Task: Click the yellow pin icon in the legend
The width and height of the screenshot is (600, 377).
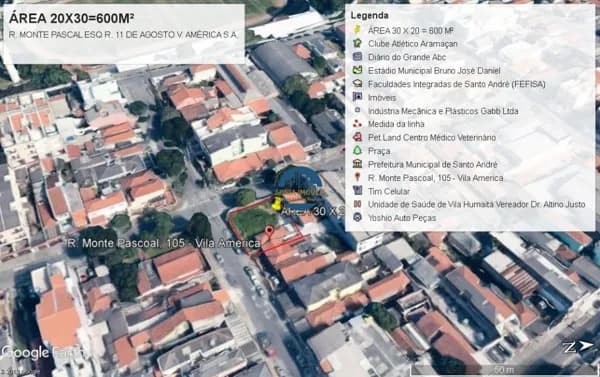Action: [x=357, y=29]
